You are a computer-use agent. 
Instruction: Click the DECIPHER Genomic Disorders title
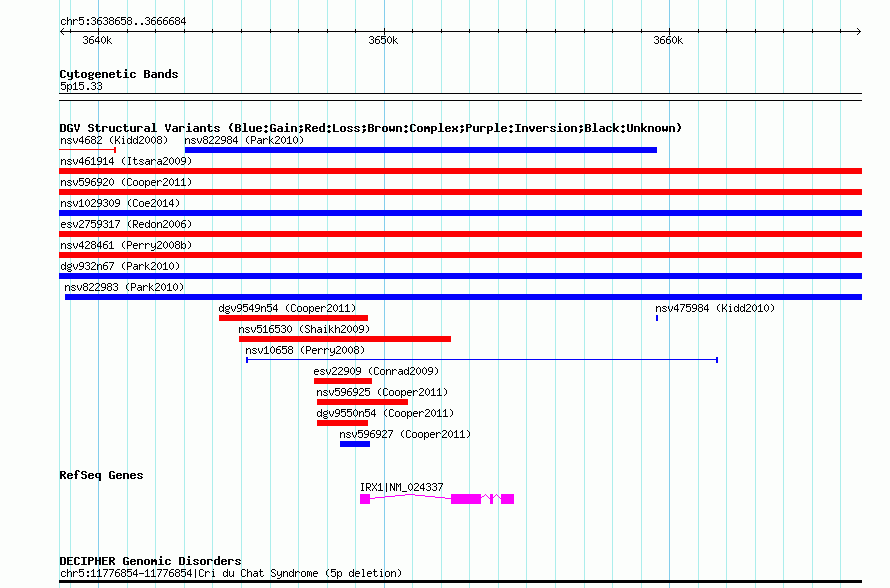[150, 561]
